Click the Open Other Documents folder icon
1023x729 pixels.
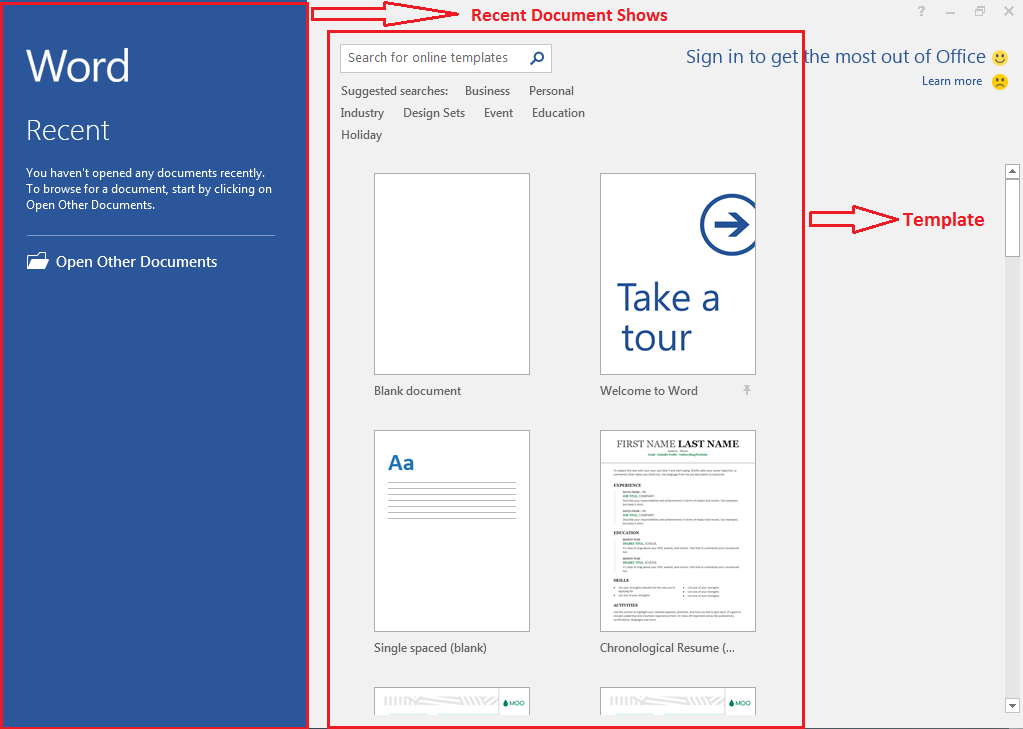click(36, 261)
